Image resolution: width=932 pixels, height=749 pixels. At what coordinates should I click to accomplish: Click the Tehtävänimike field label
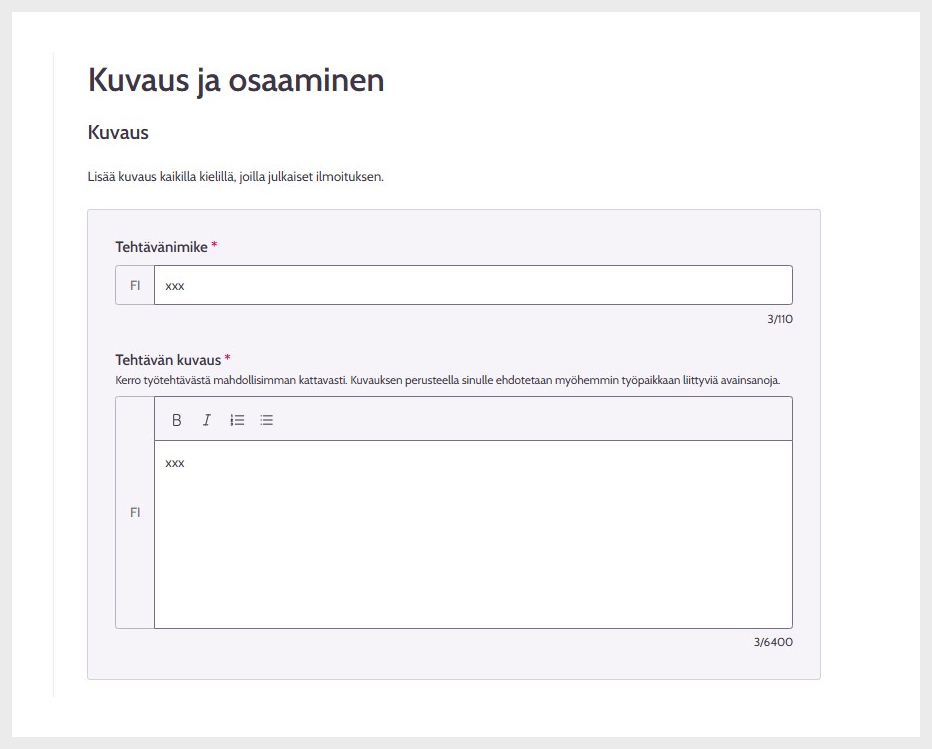161,247
